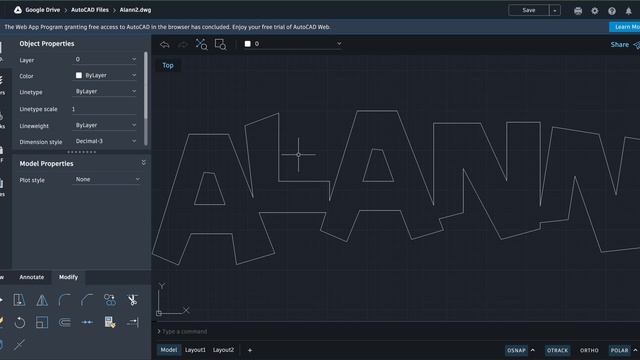Select the Fillet tool icon
Image resolution: width=640 pixels, height=360 pixels.
coord(64,300)
